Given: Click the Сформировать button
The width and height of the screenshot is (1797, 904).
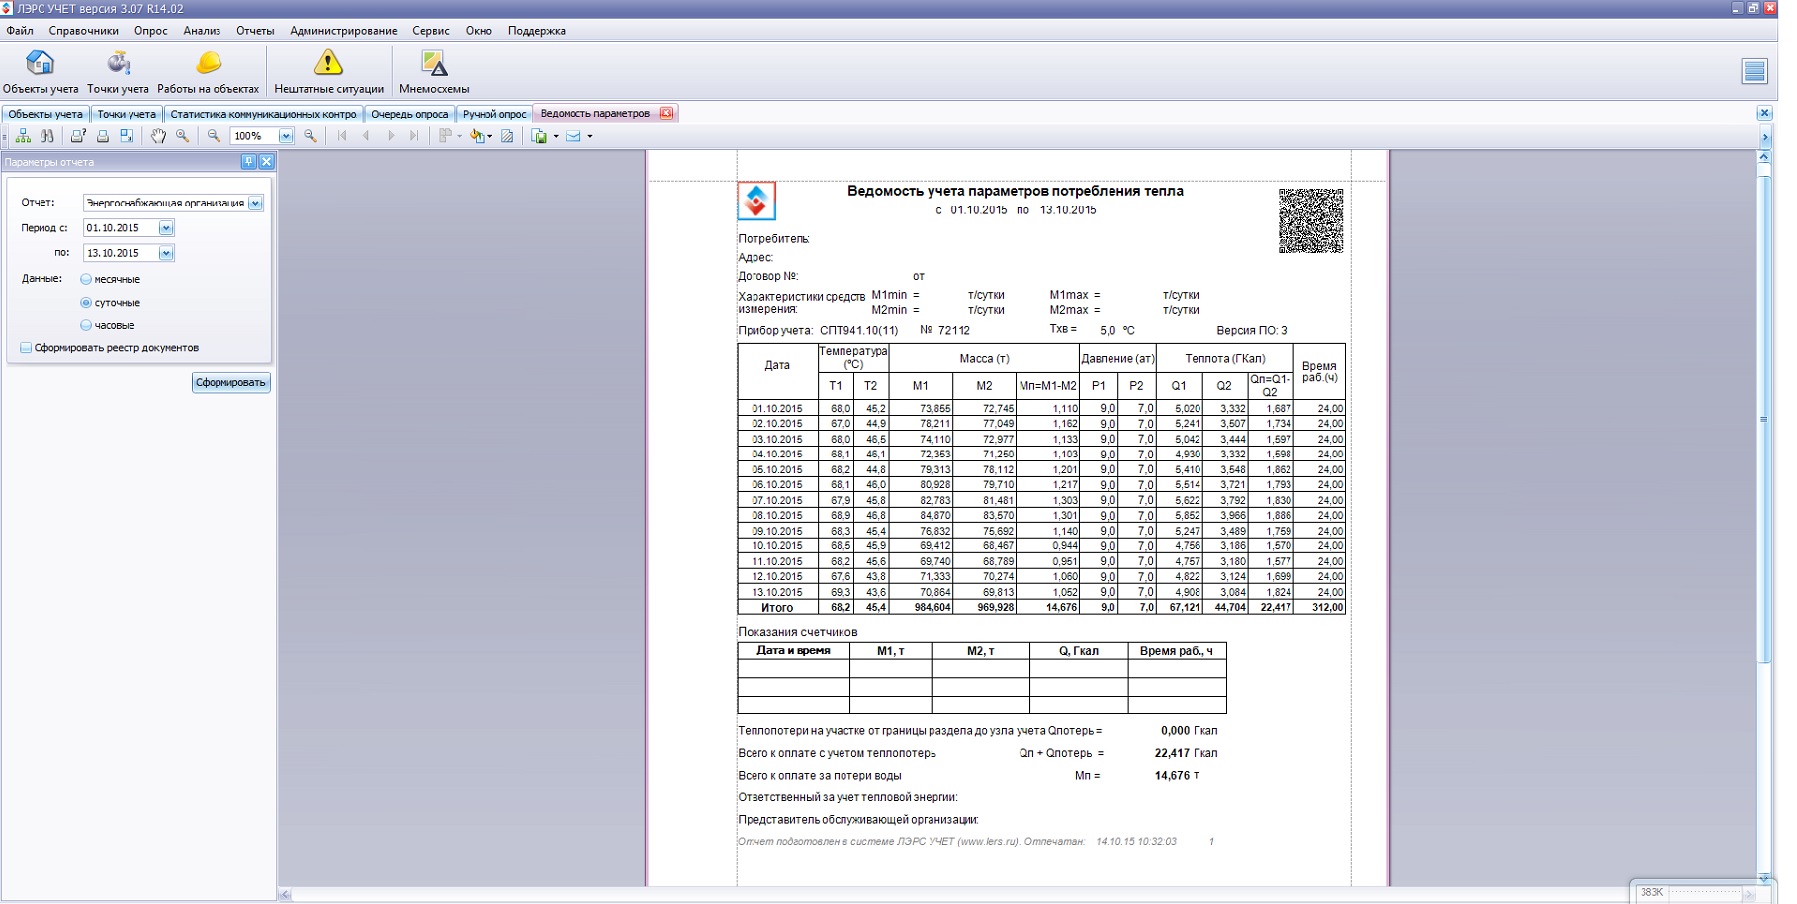Looking at the screenshot, I should pyautogui.click(x=231, y=382).
